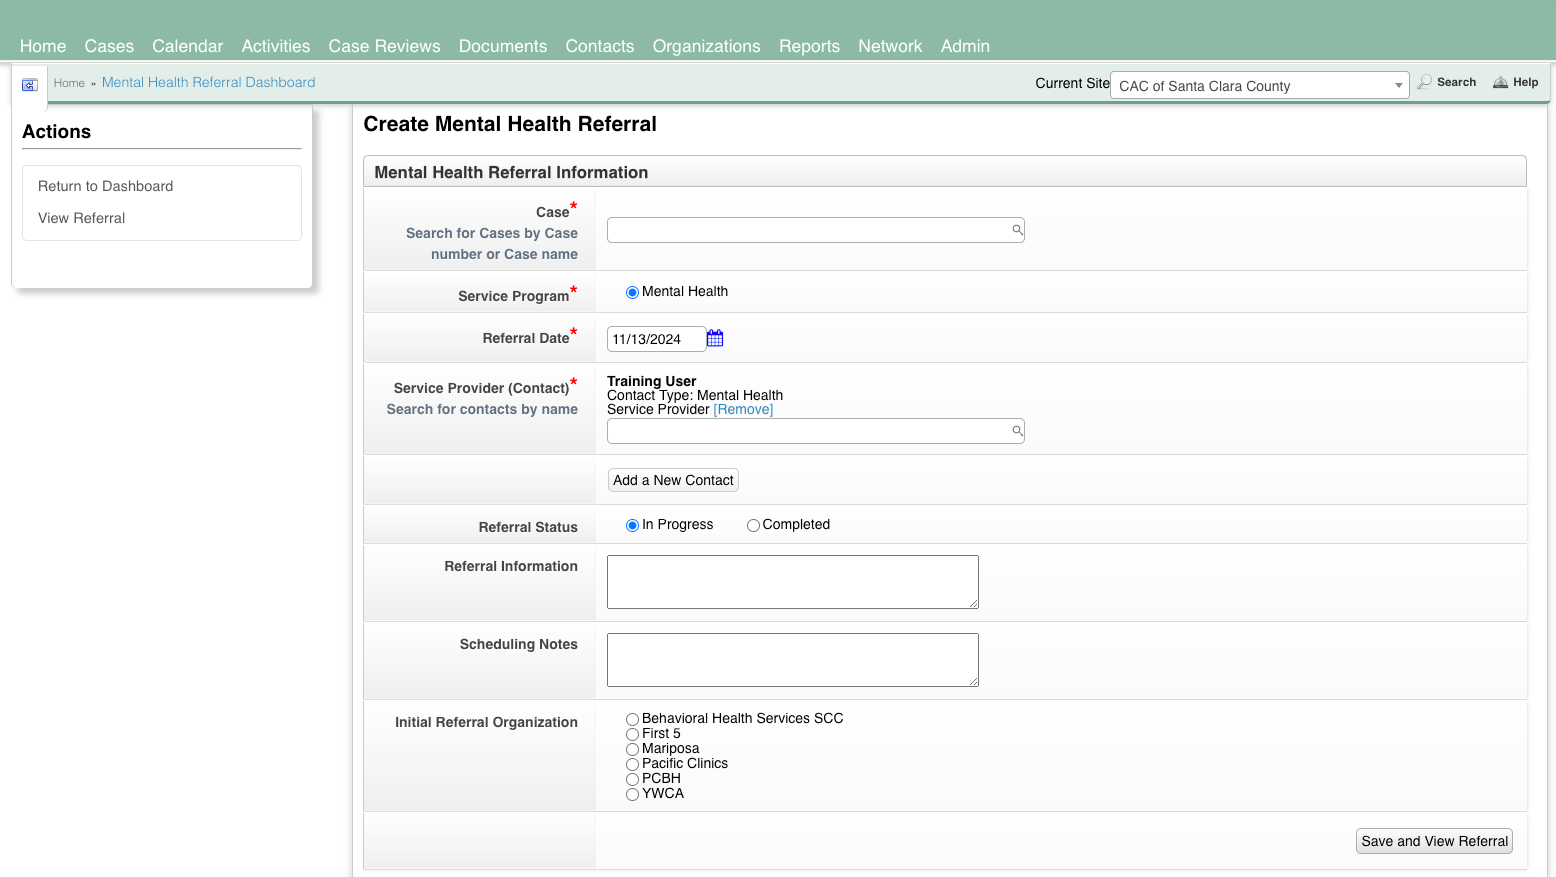Screen dimensions: 1556x877
Task: Open the Home menu
Action: tap(43, 46)
